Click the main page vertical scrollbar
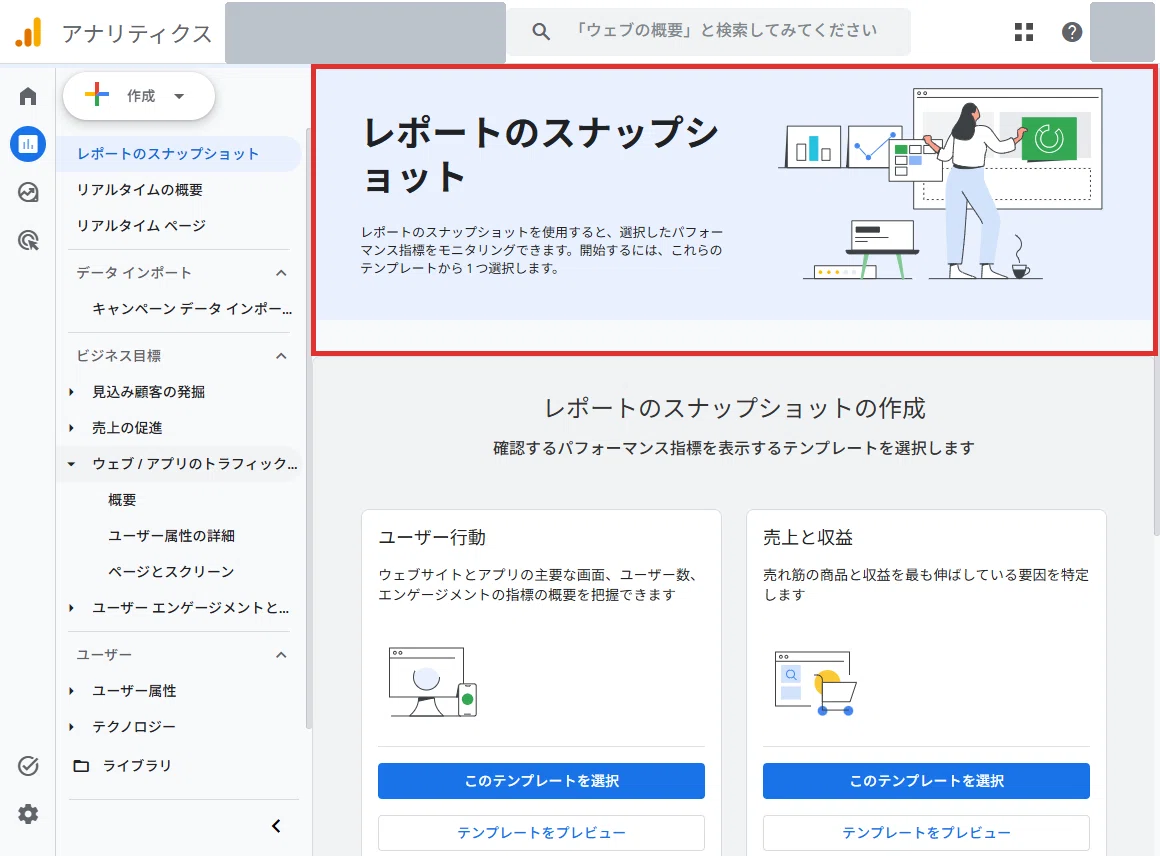Screen dimensions: 1160x856 (x=1156, y=446)
